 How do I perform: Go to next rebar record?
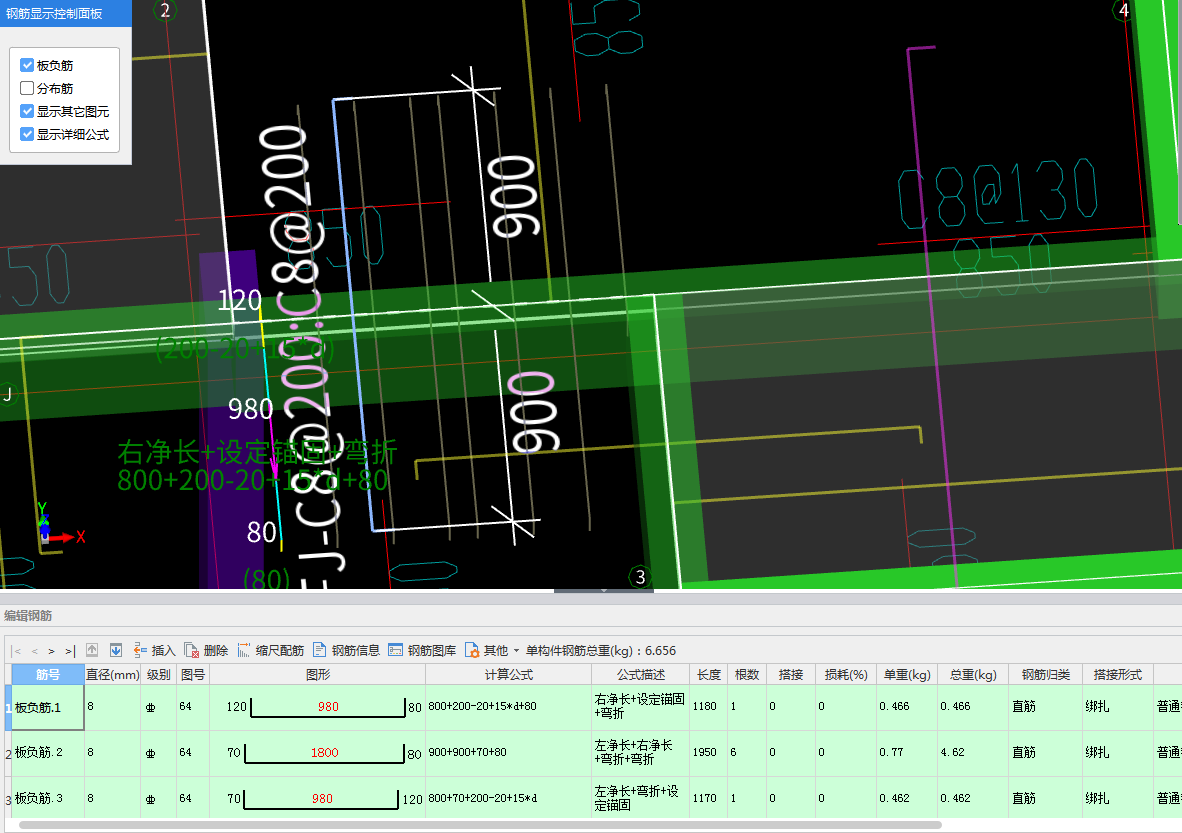tap(51, 650)
